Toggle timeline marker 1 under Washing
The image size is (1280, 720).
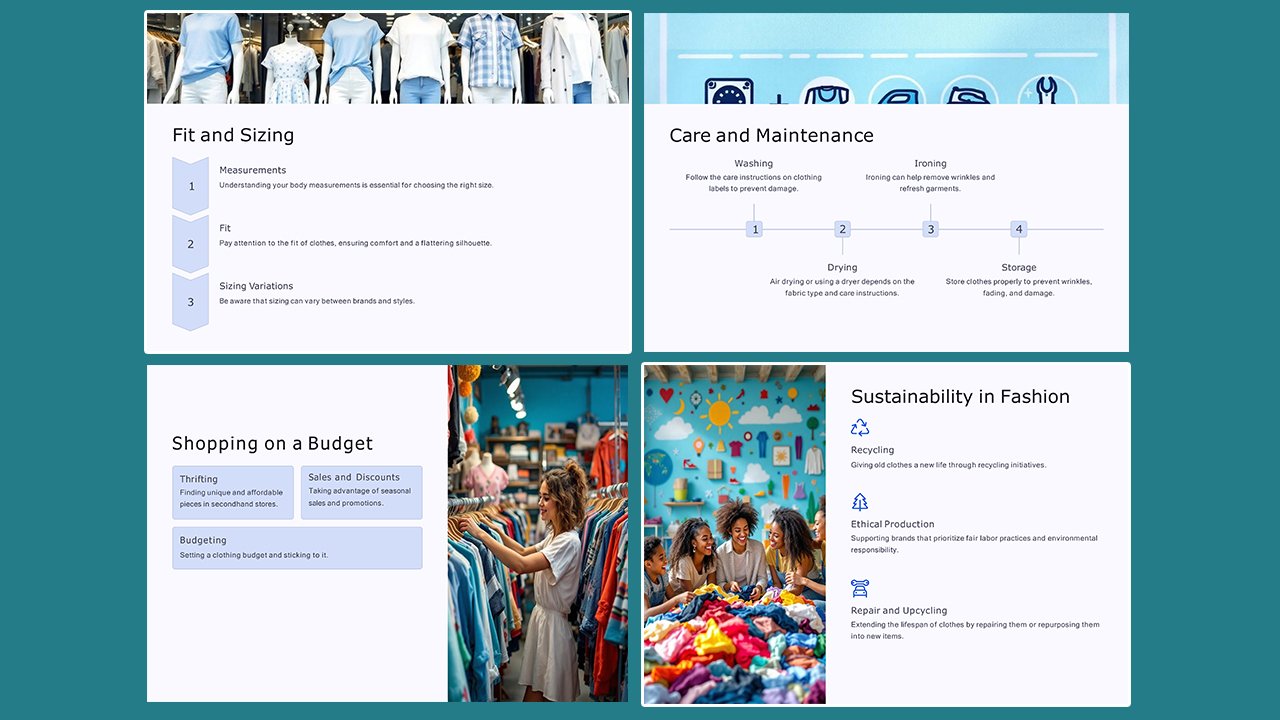tap(755, 228)
